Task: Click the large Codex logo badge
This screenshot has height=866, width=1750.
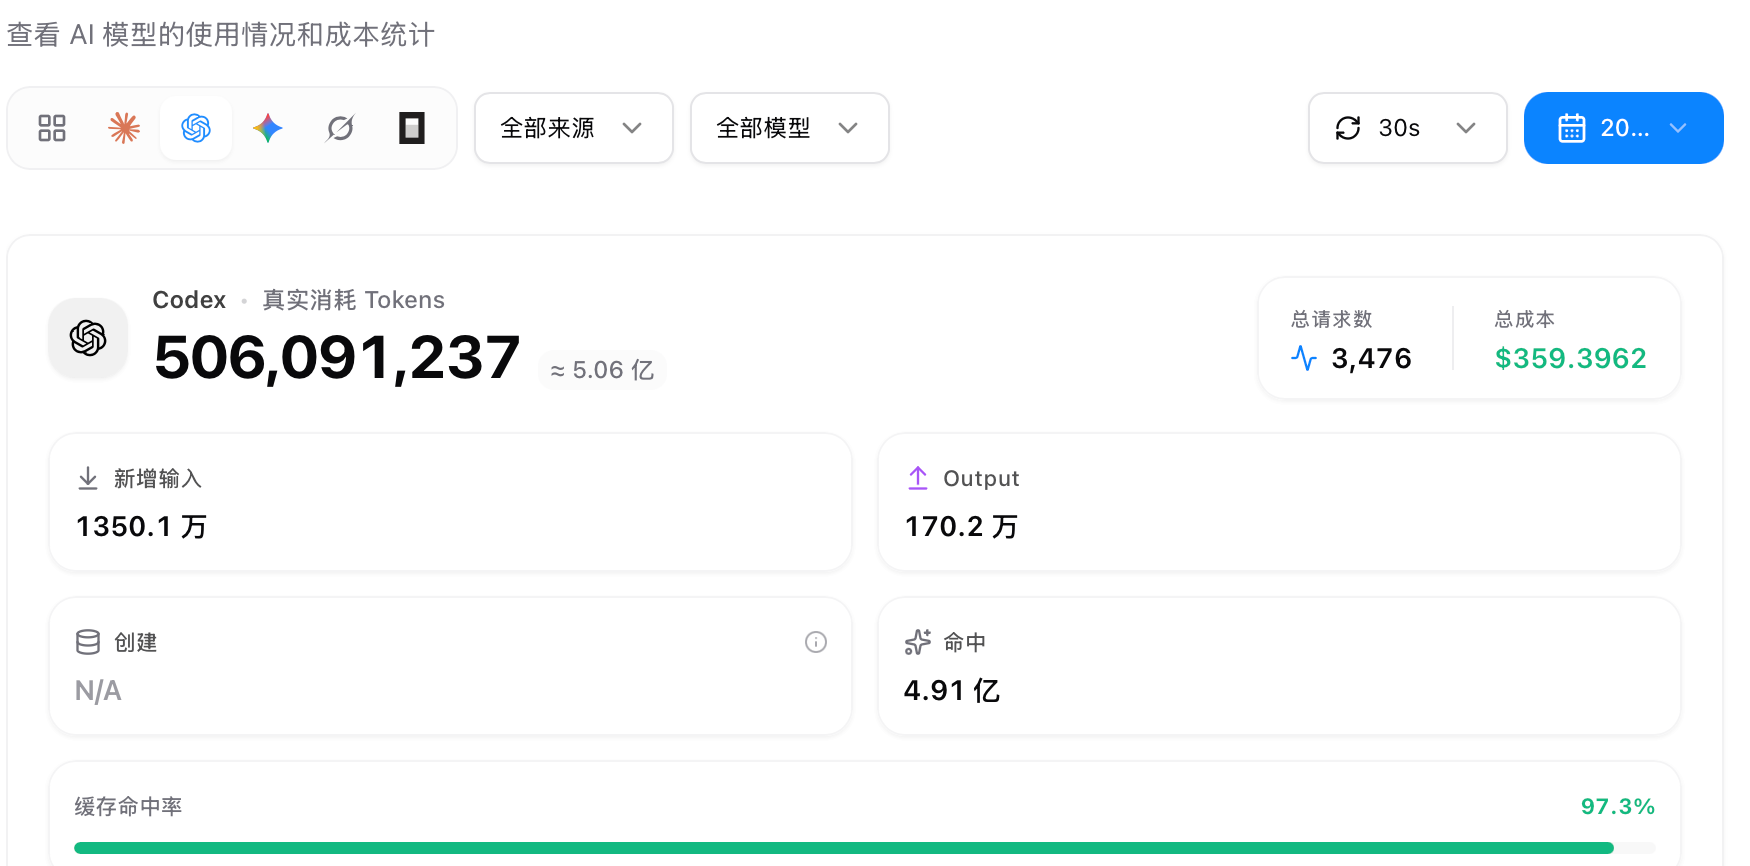Action: tap(88, 338)
